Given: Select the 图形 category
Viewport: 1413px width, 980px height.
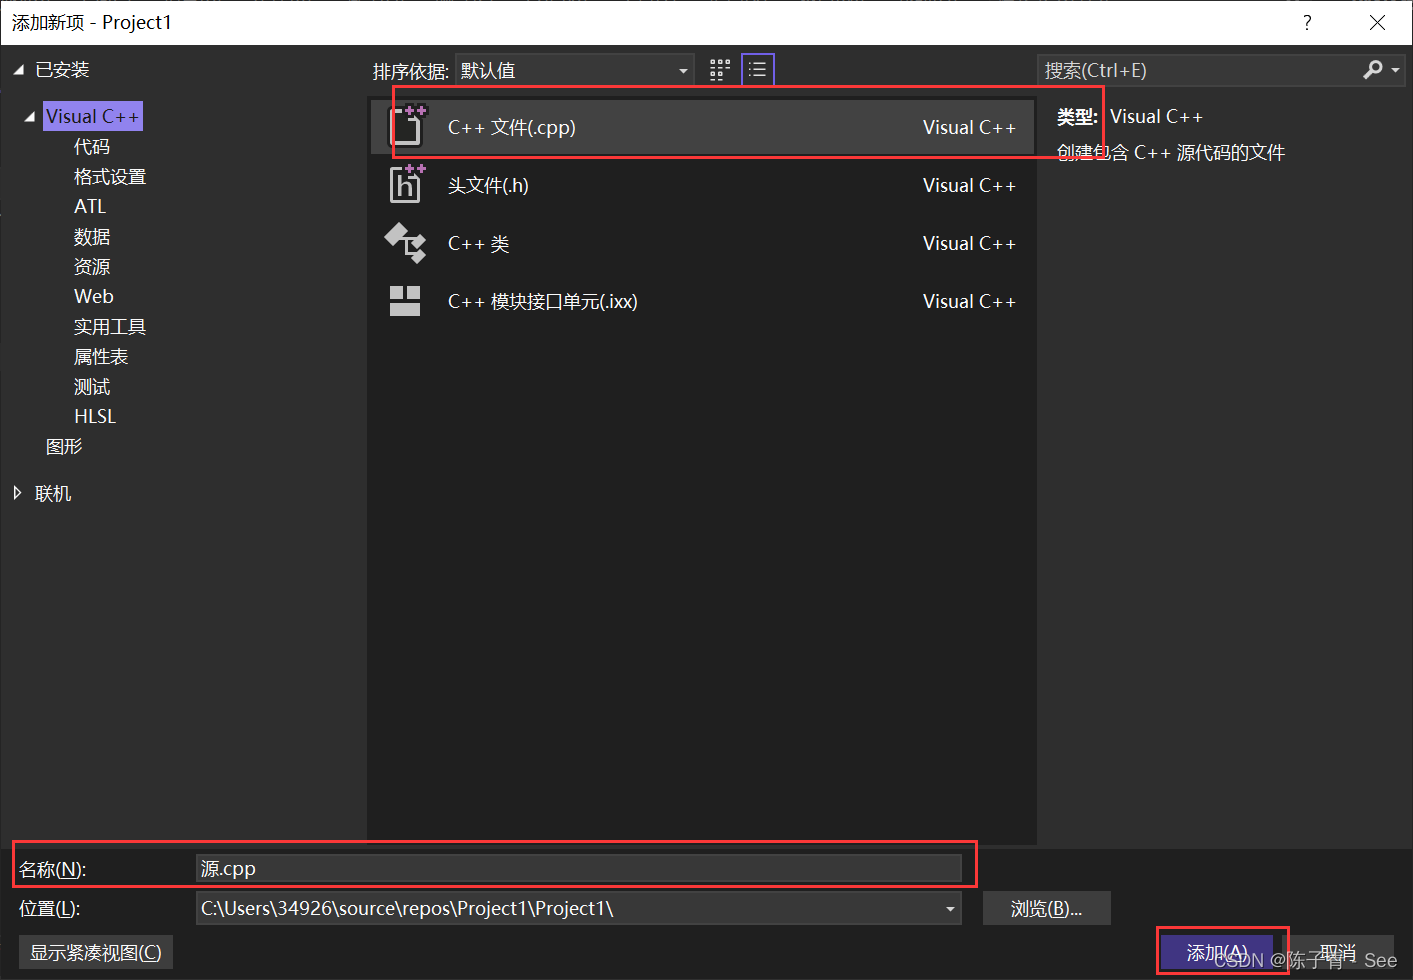Looking at the screenshot, I should click(x=64, y=447).
